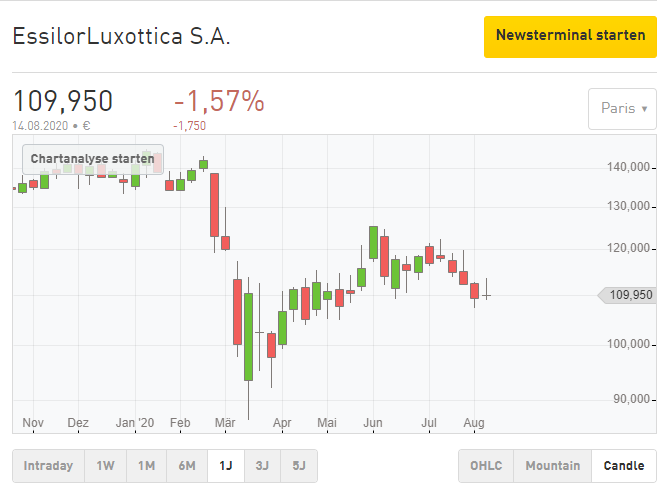Click the latest August candle
Image resolution: width=657 pixels, height=493 pixels.
coord(486,295)
